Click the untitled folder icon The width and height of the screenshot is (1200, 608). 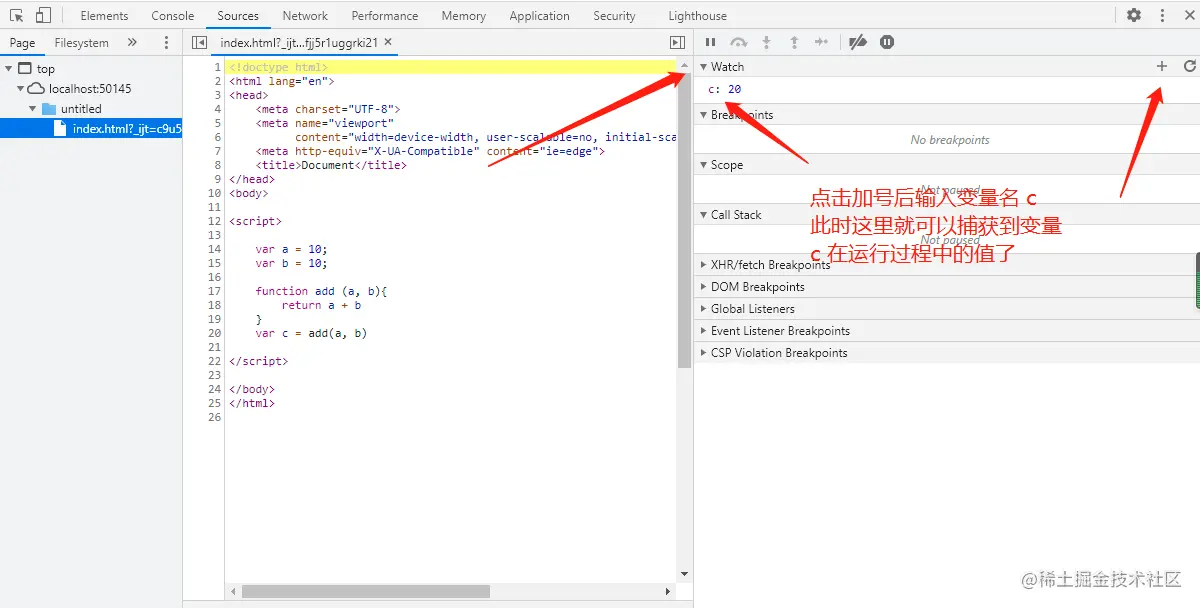coord(49,109)
